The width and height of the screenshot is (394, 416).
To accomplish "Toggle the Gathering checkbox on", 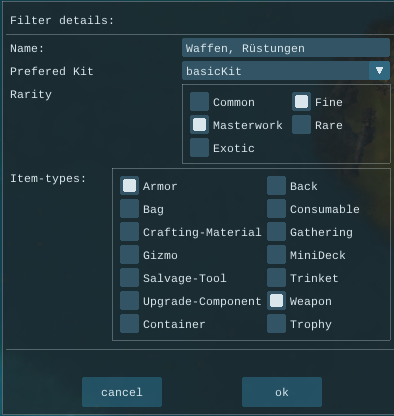I will point(276,232).
